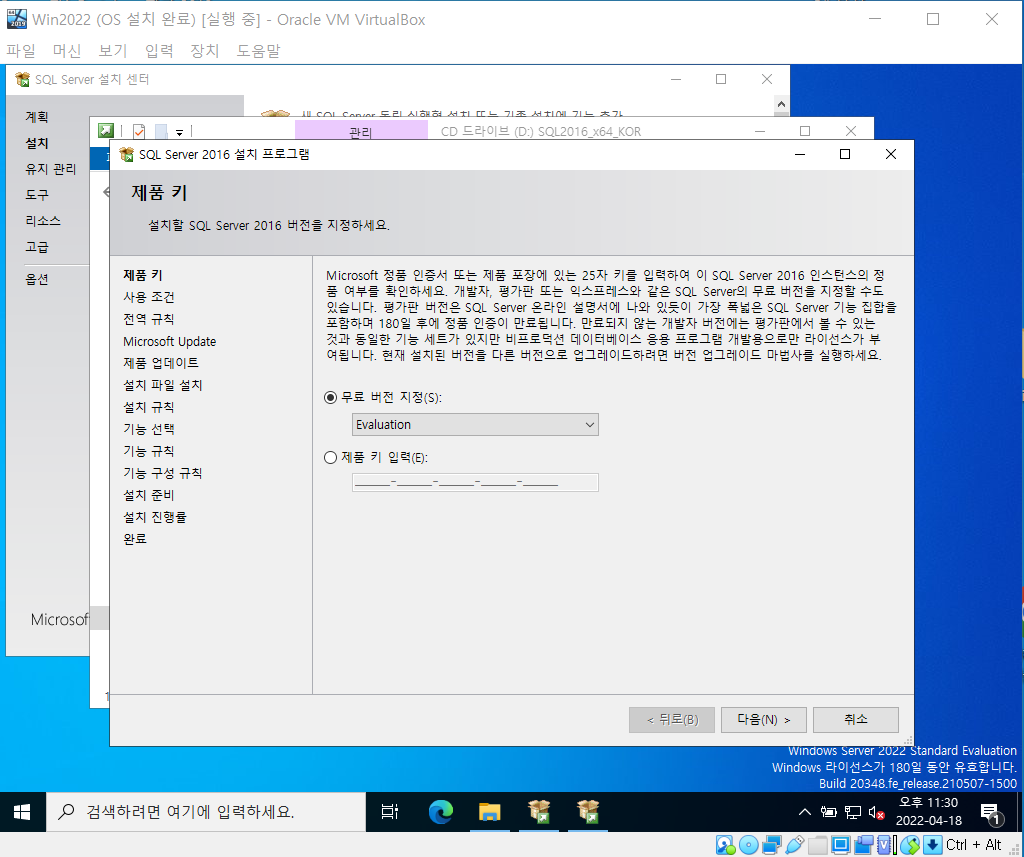Click VirtualBox display status icon
The height and width of the screenshot is (857, 1024).
(x=840, y=845)
